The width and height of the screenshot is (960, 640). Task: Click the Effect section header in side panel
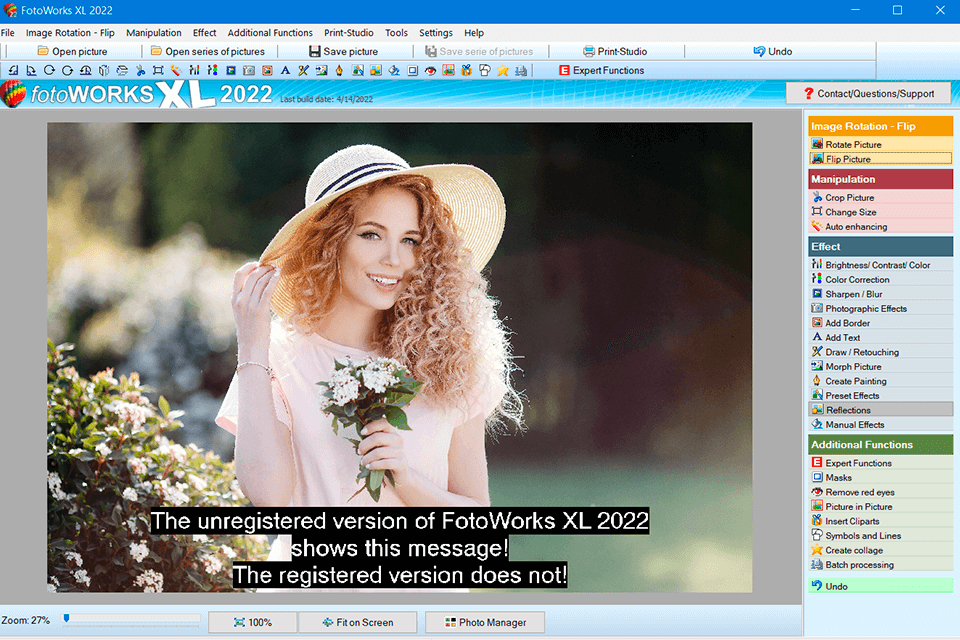pyautogui.click(x=880, y=247)
